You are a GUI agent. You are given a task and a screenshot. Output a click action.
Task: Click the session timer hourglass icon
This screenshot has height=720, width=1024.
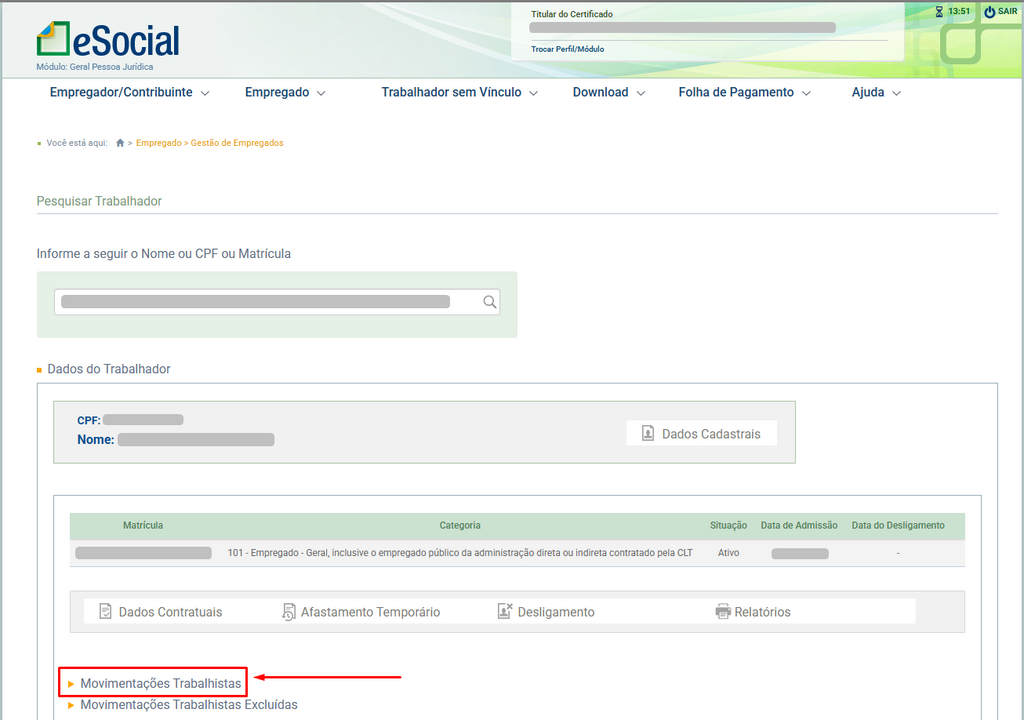938,12
